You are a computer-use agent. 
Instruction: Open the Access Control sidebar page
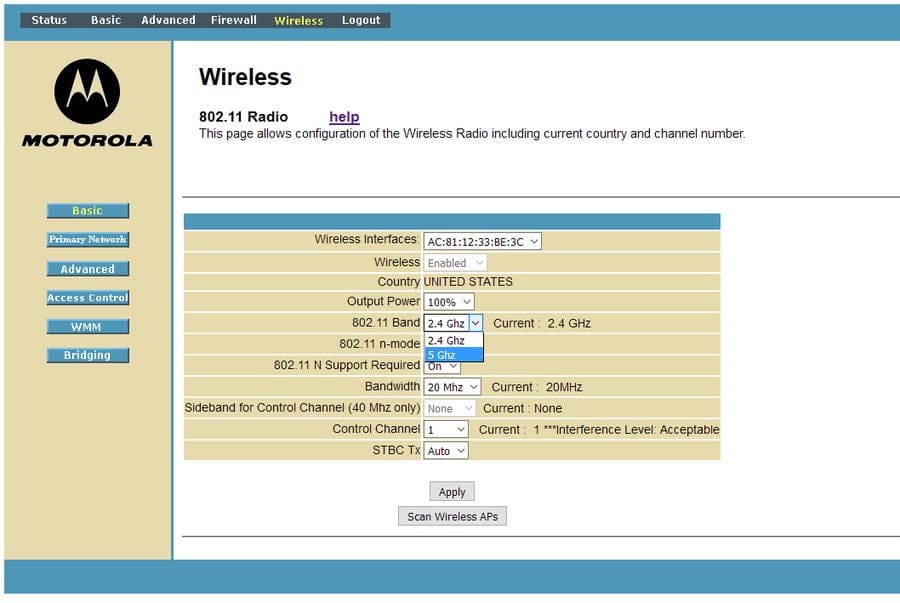88,298
